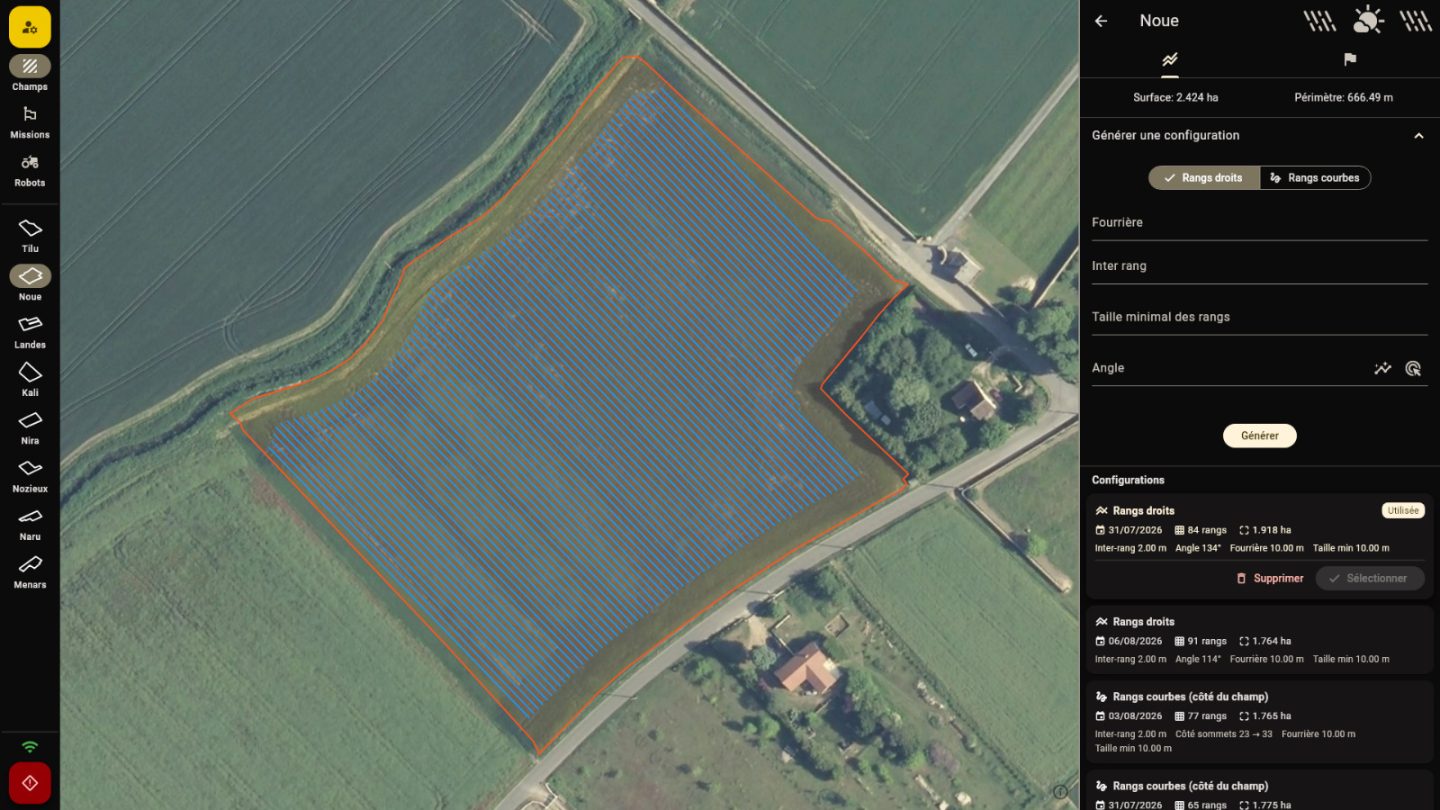The height and width of the screenshot is (810, 1440).
Task: Switch to the rows configuration tab
Action: tap(1170, 60)
